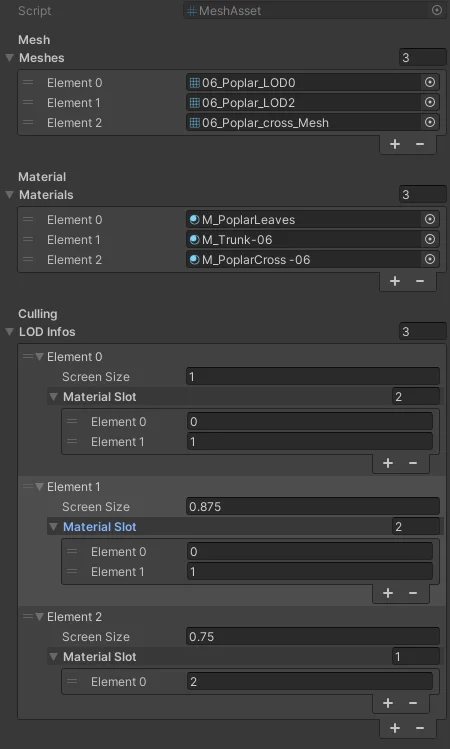
Task: Click the Screen Size field showing 0.75
Action: click(312, 636)
